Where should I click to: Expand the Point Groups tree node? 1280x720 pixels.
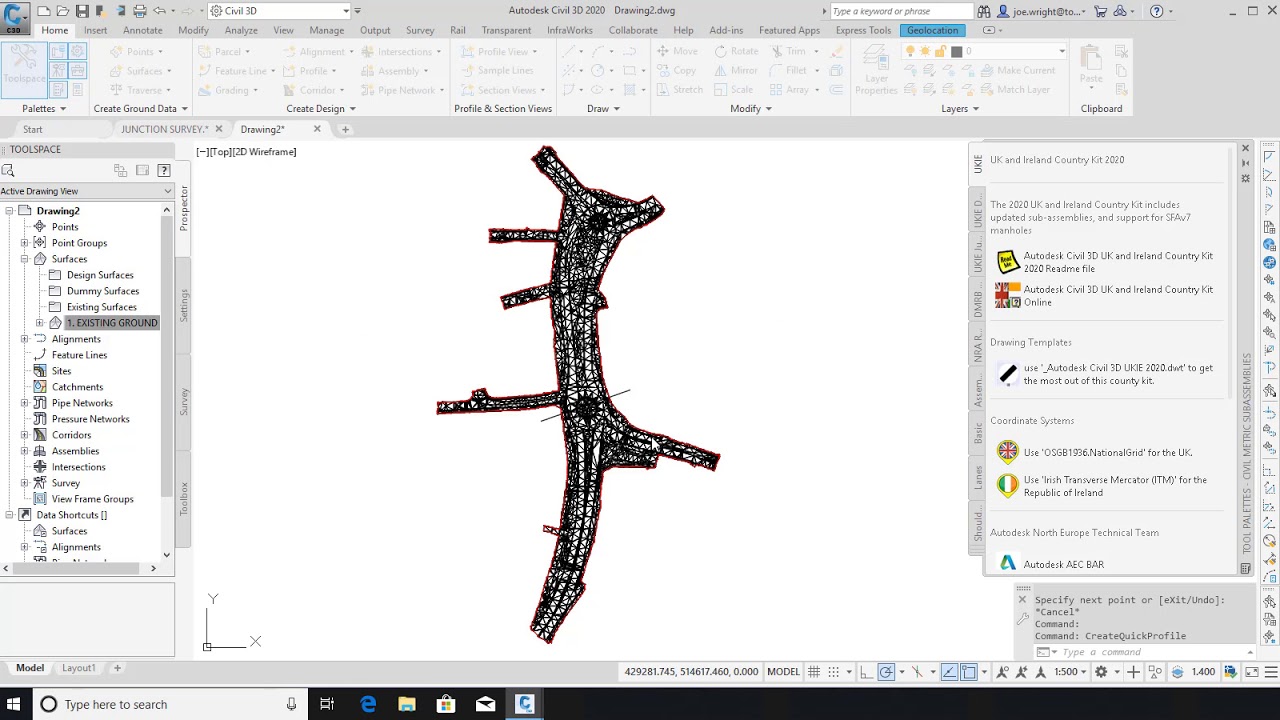pyautogui.click(x=25, y=243)
